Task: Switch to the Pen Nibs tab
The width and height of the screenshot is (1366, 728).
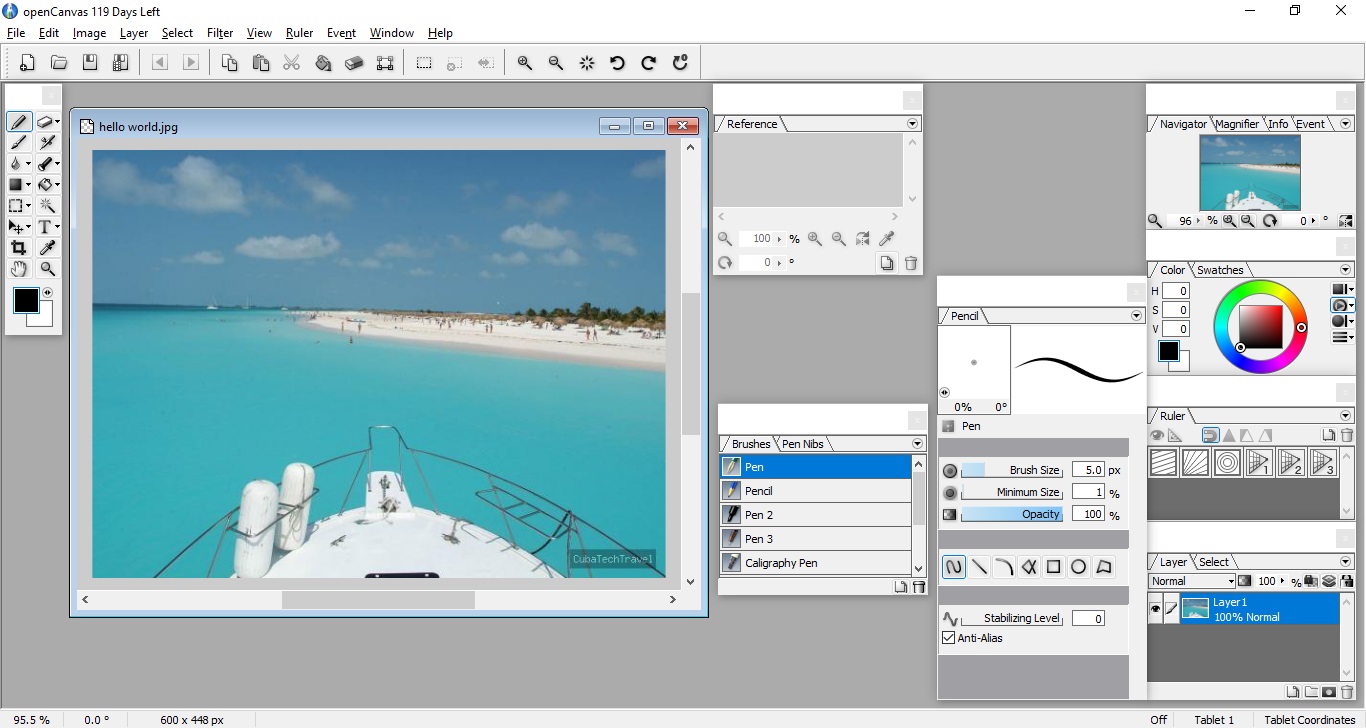Action: tap(802, 444)
